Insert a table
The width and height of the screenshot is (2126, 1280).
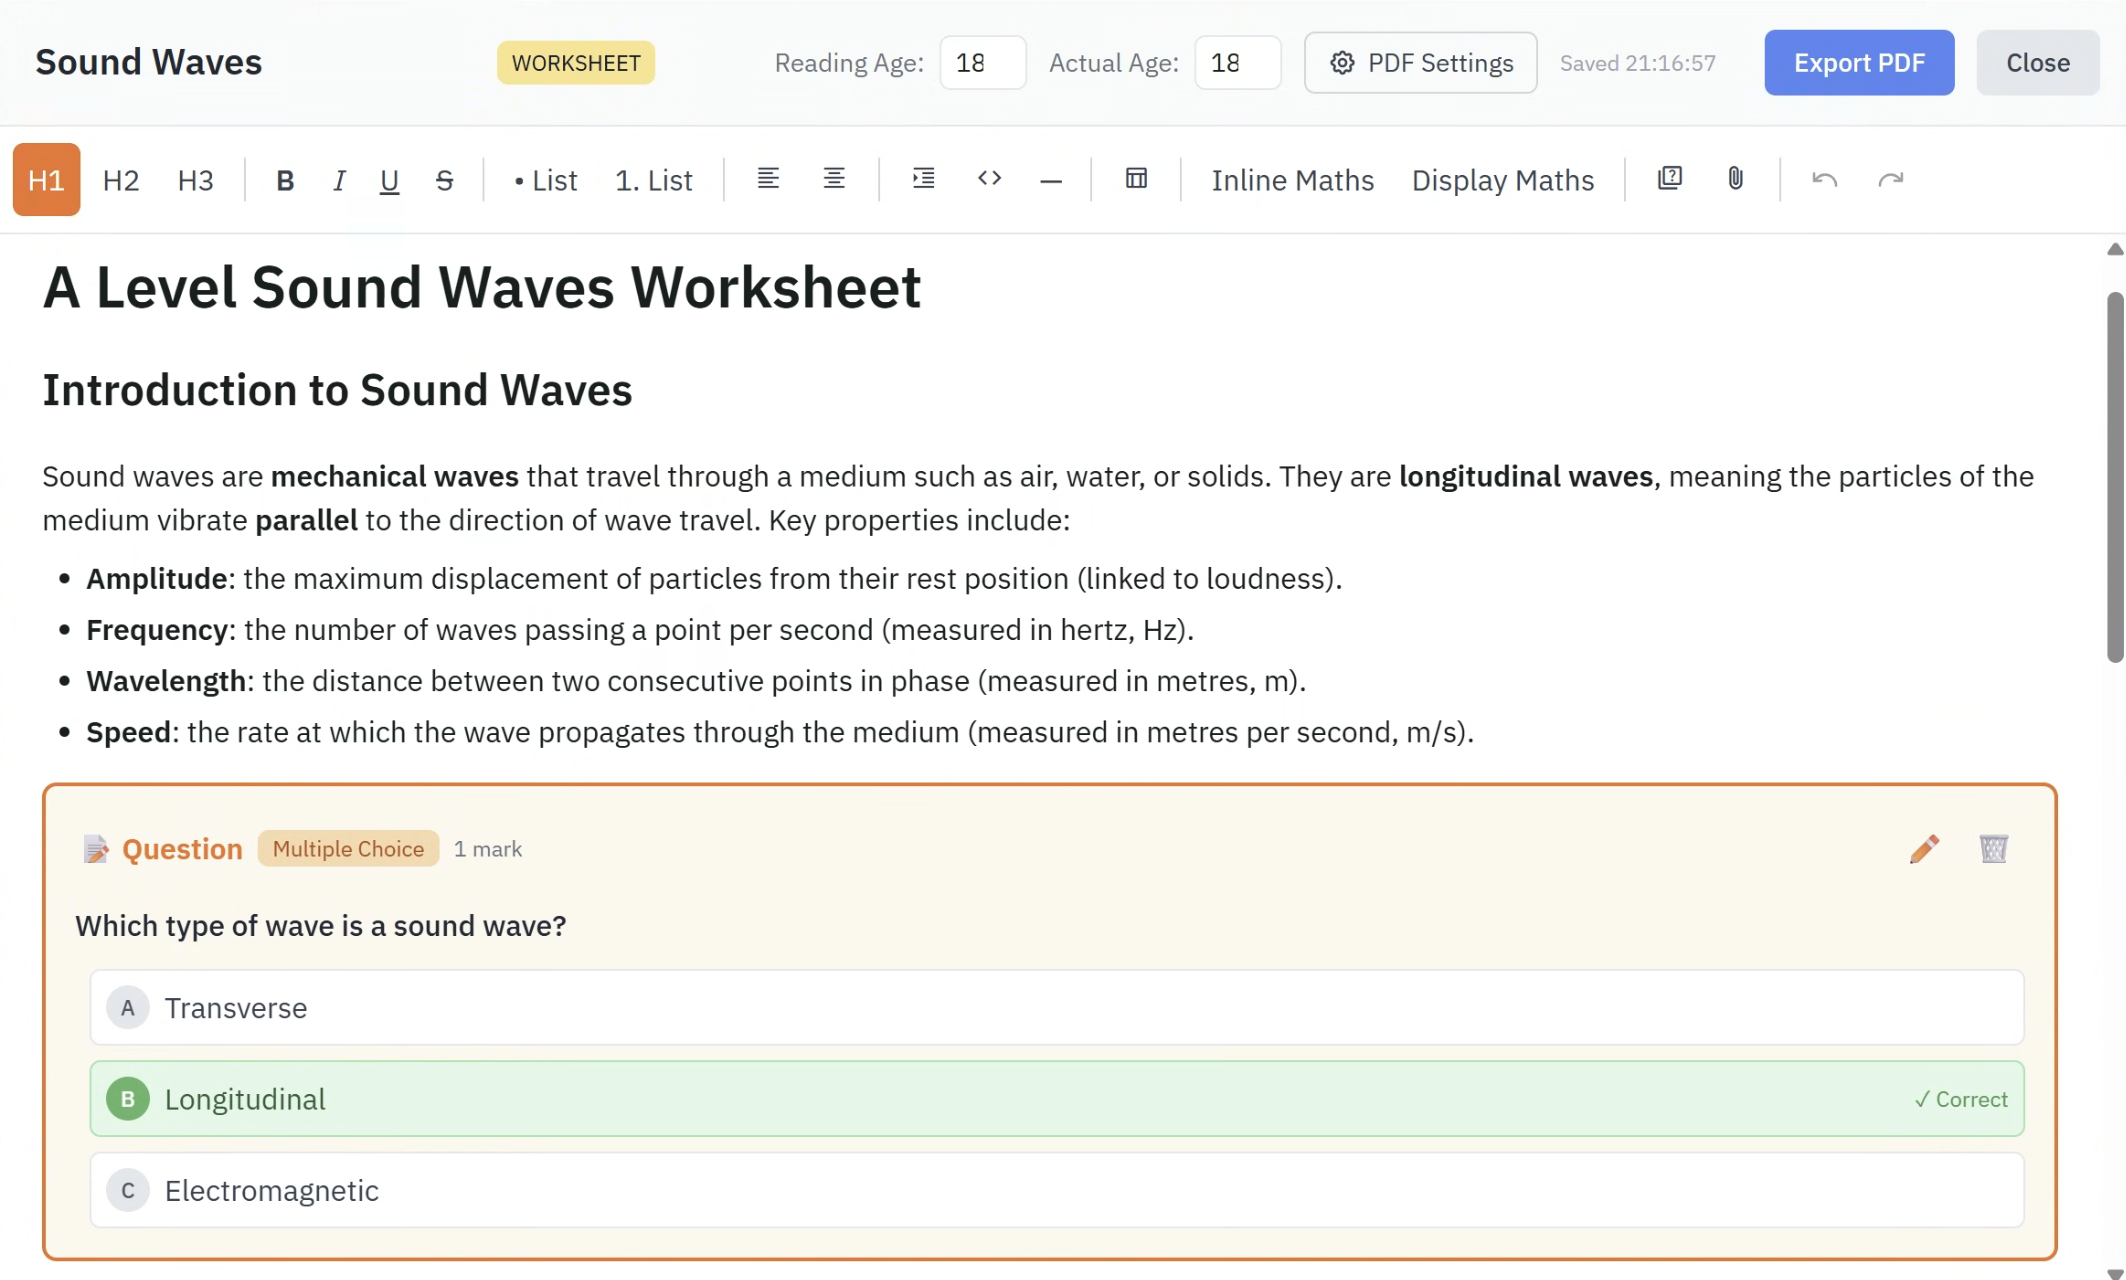(x=1136, y=178)
